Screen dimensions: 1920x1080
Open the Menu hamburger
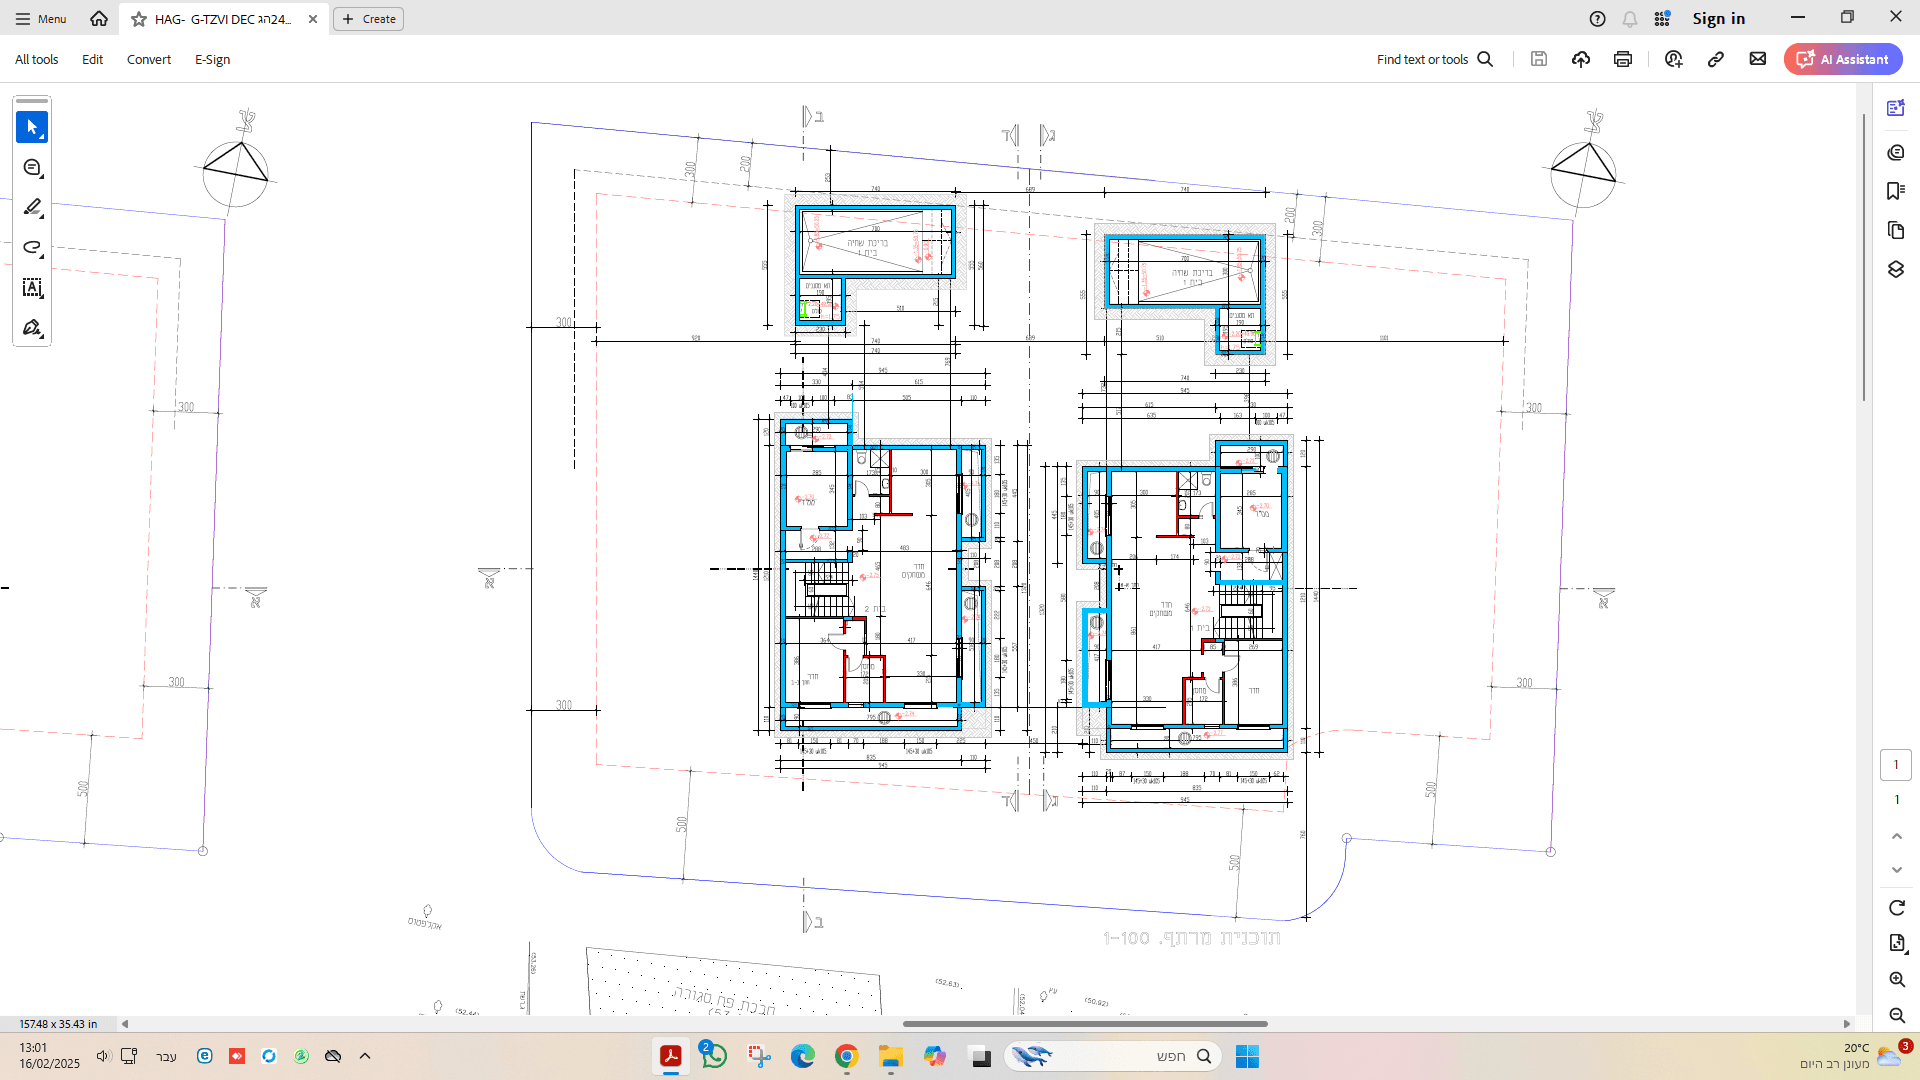(x=41, y=19)
